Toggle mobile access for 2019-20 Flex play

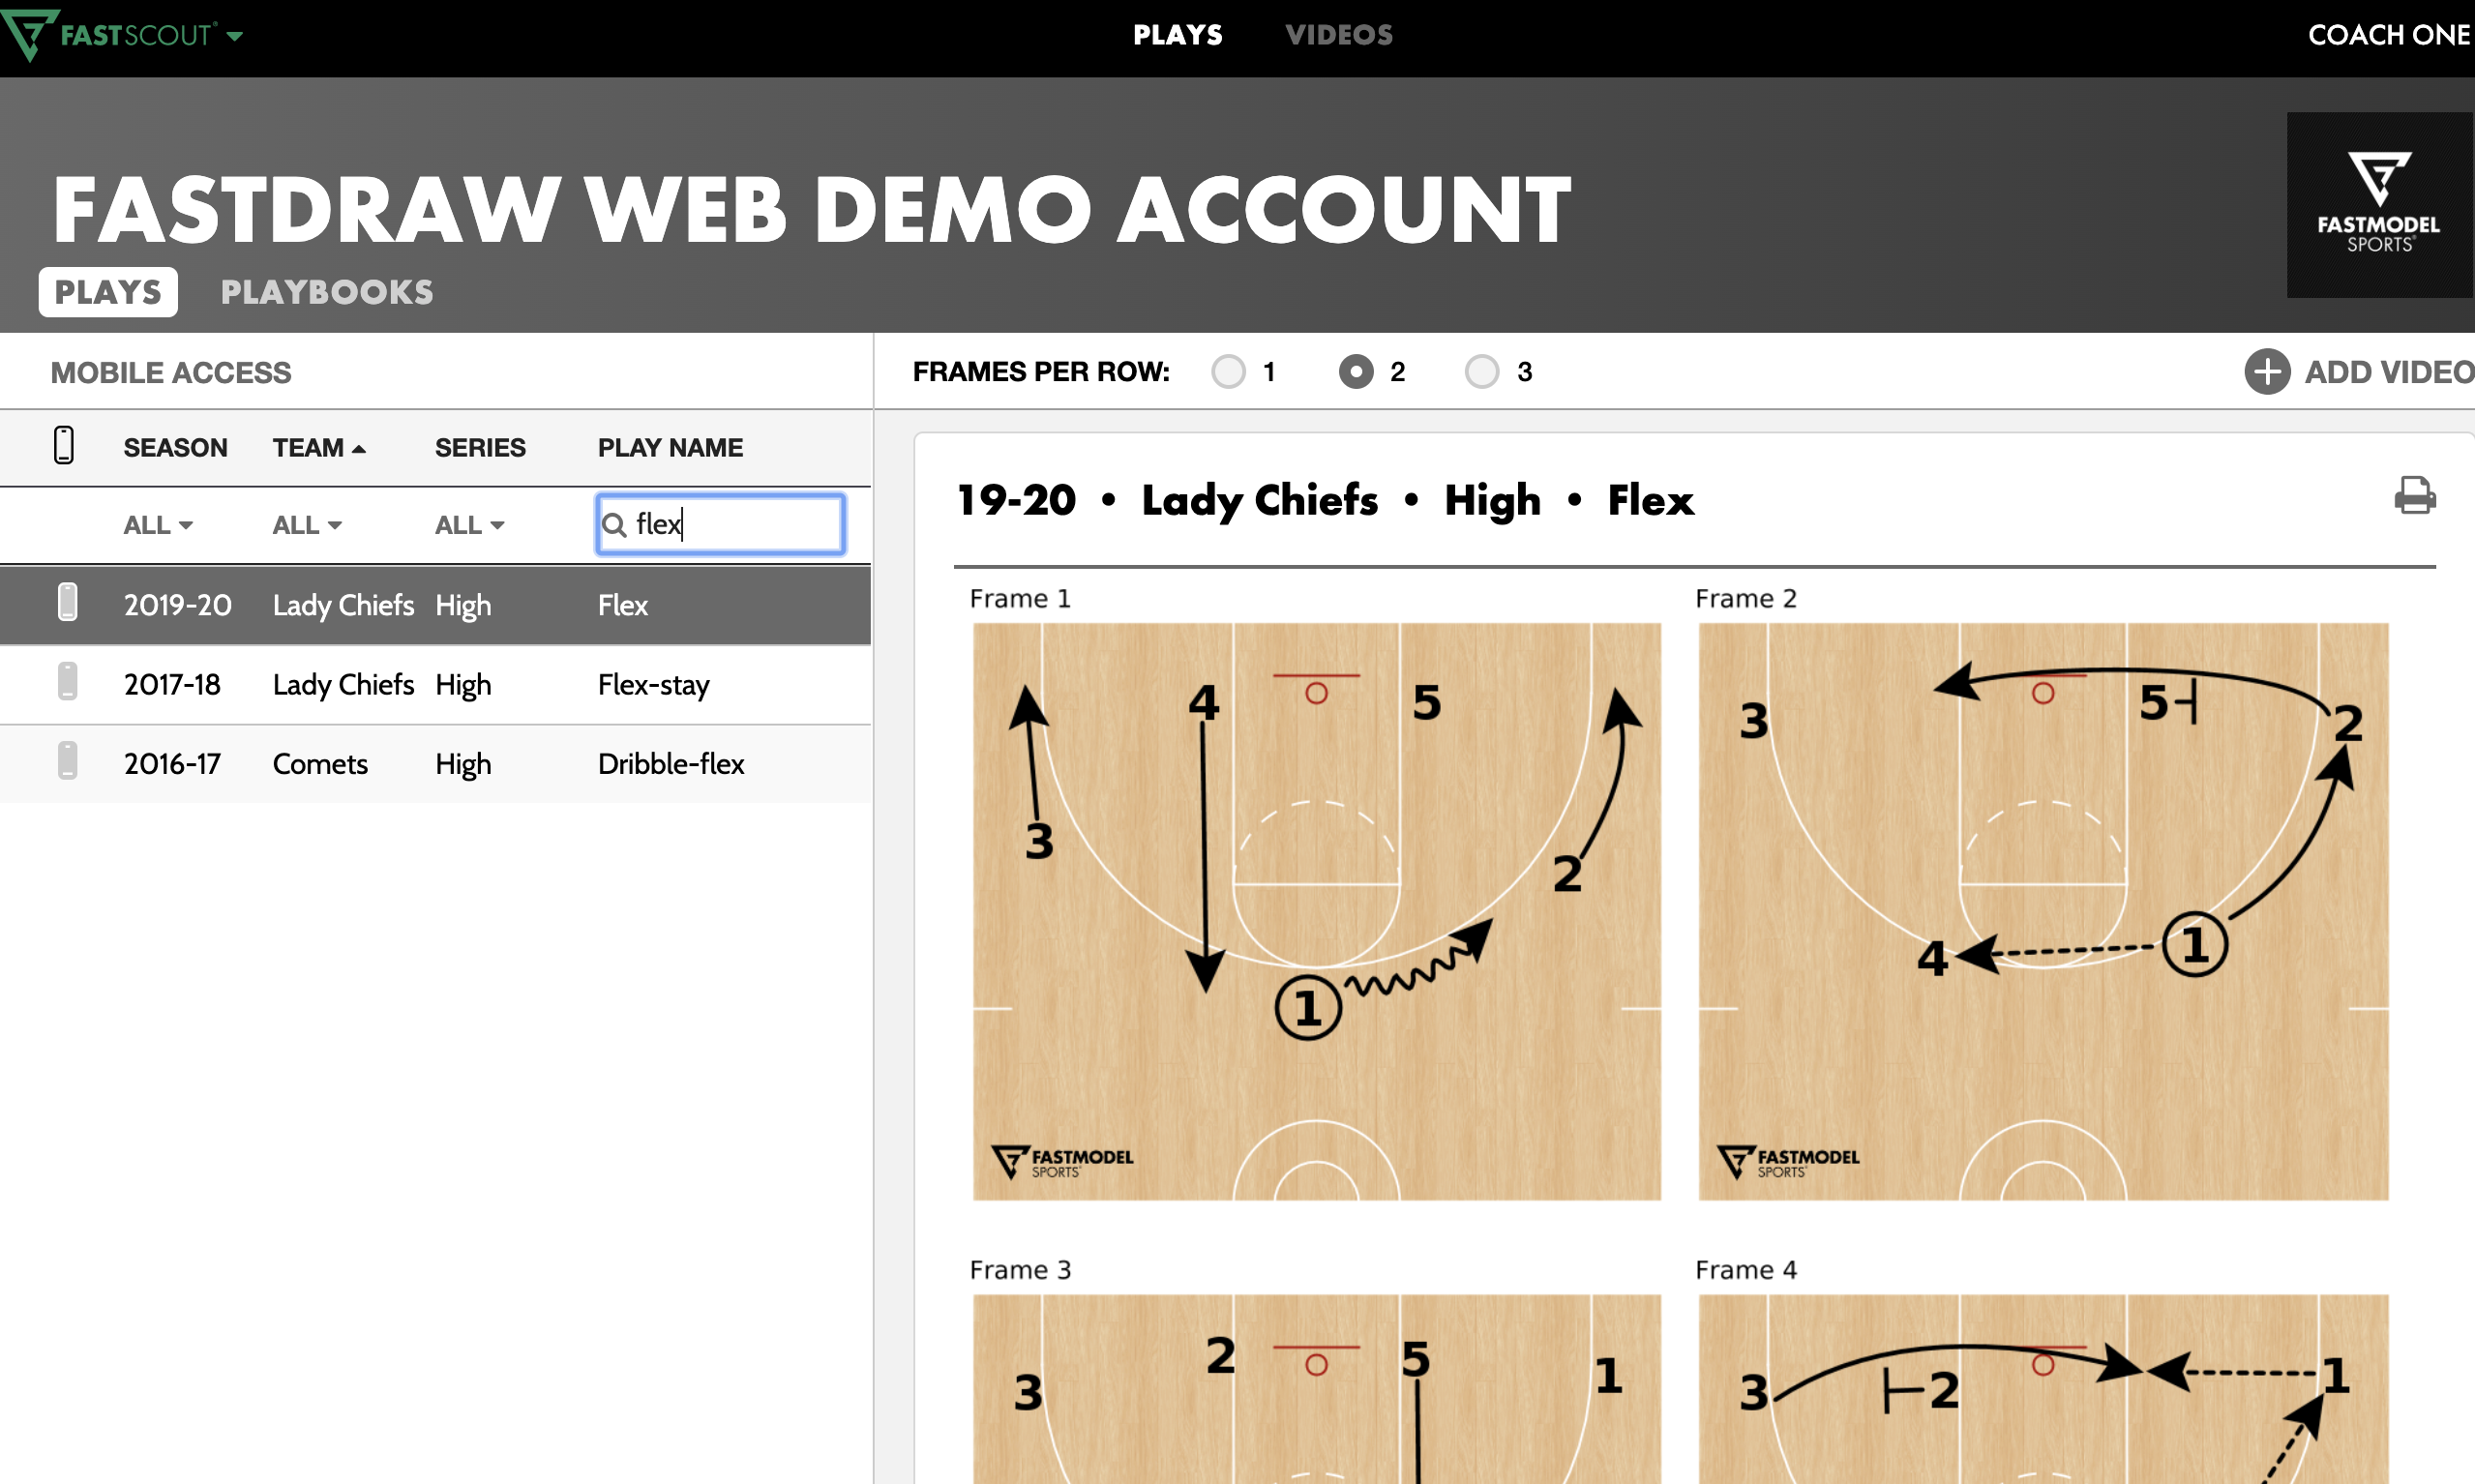click(x=67, y=604)
